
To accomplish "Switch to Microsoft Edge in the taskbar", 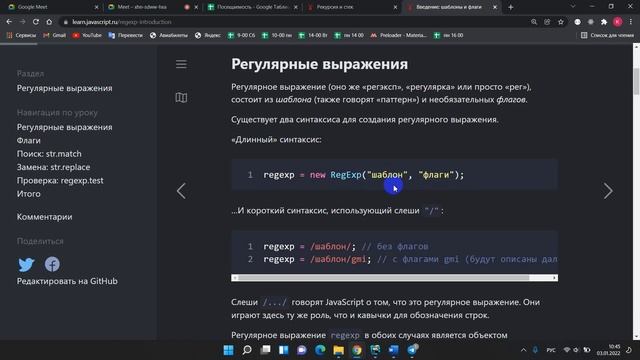I will [320, 350].
